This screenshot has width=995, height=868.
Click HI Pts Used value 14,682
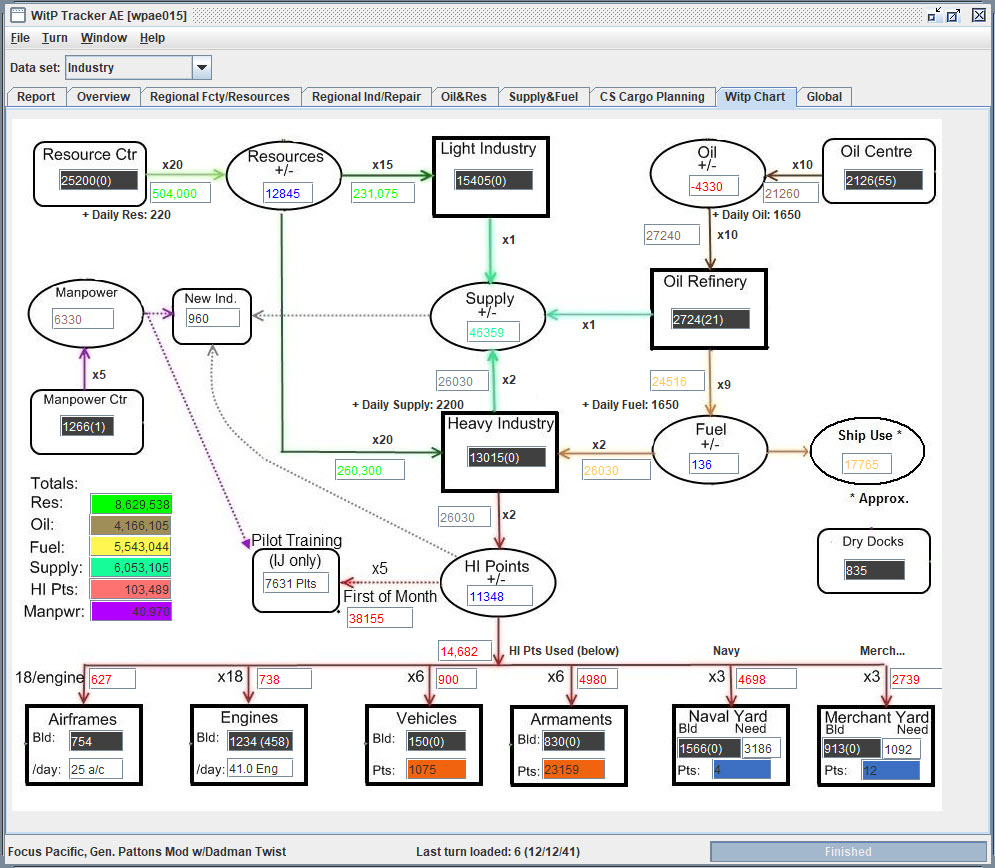[x=465, y=652]
